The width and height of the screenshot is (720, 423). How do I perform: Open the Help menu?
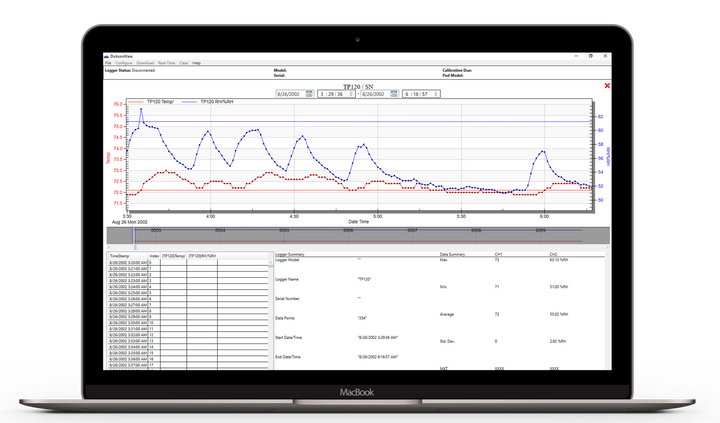tap(197, 63)
